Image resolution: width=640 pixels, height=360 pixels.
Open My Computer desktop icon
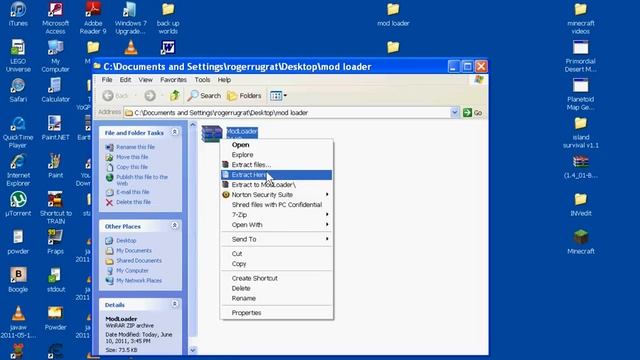55,56
